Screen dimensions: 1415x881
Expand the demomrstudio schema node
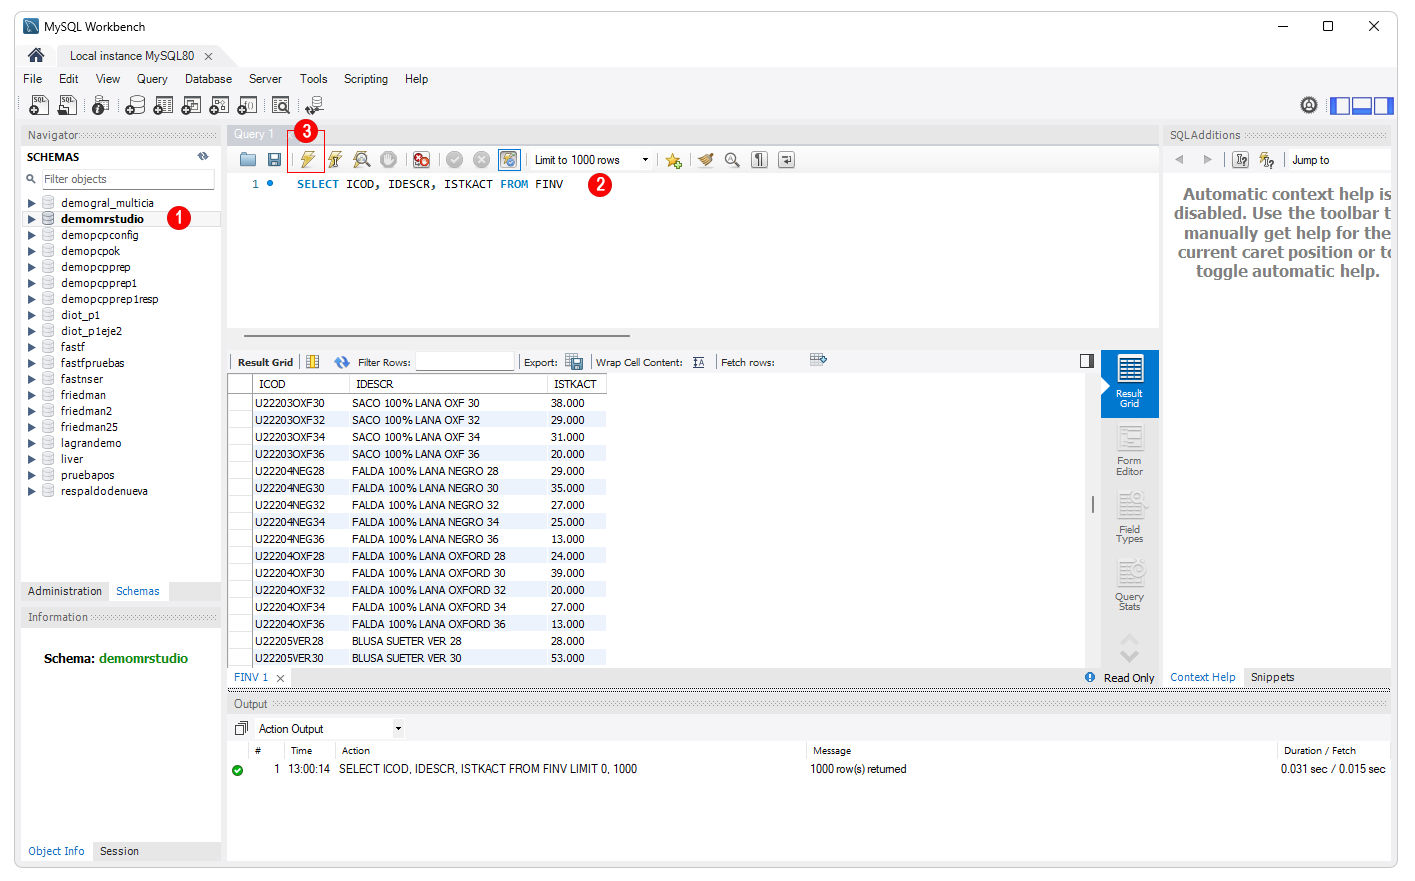tap(32, 219)
